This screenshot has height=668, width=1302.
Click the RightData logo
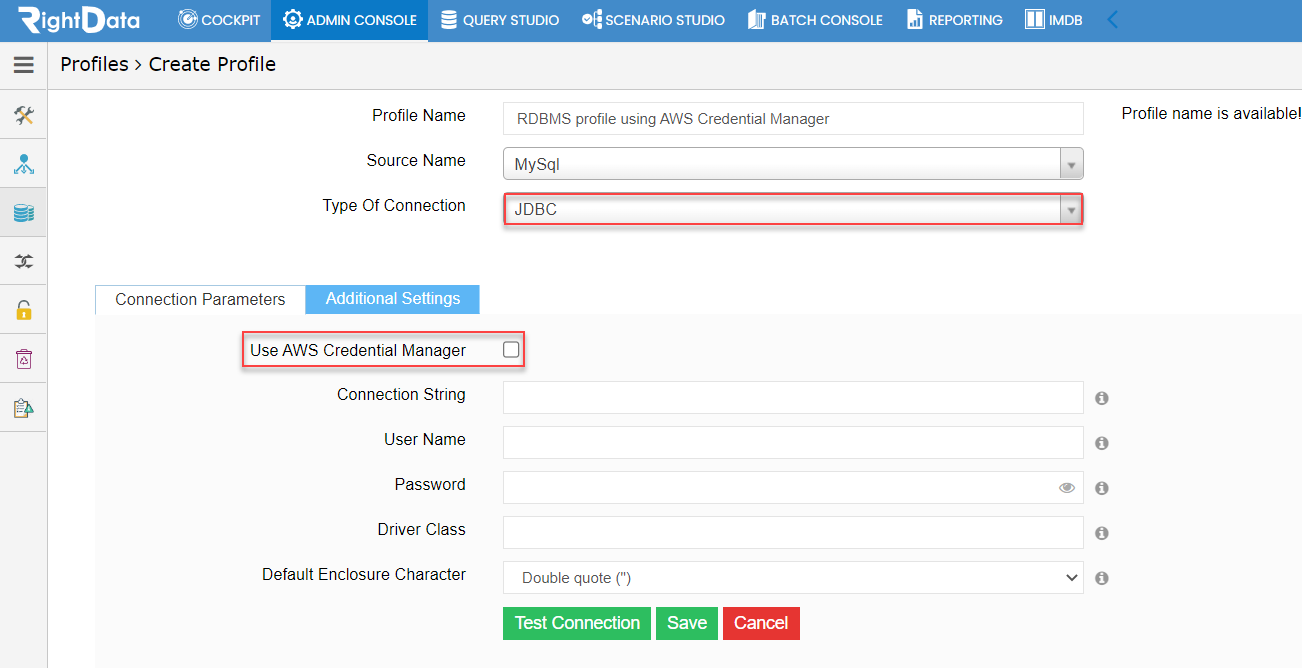coord(79,19)
